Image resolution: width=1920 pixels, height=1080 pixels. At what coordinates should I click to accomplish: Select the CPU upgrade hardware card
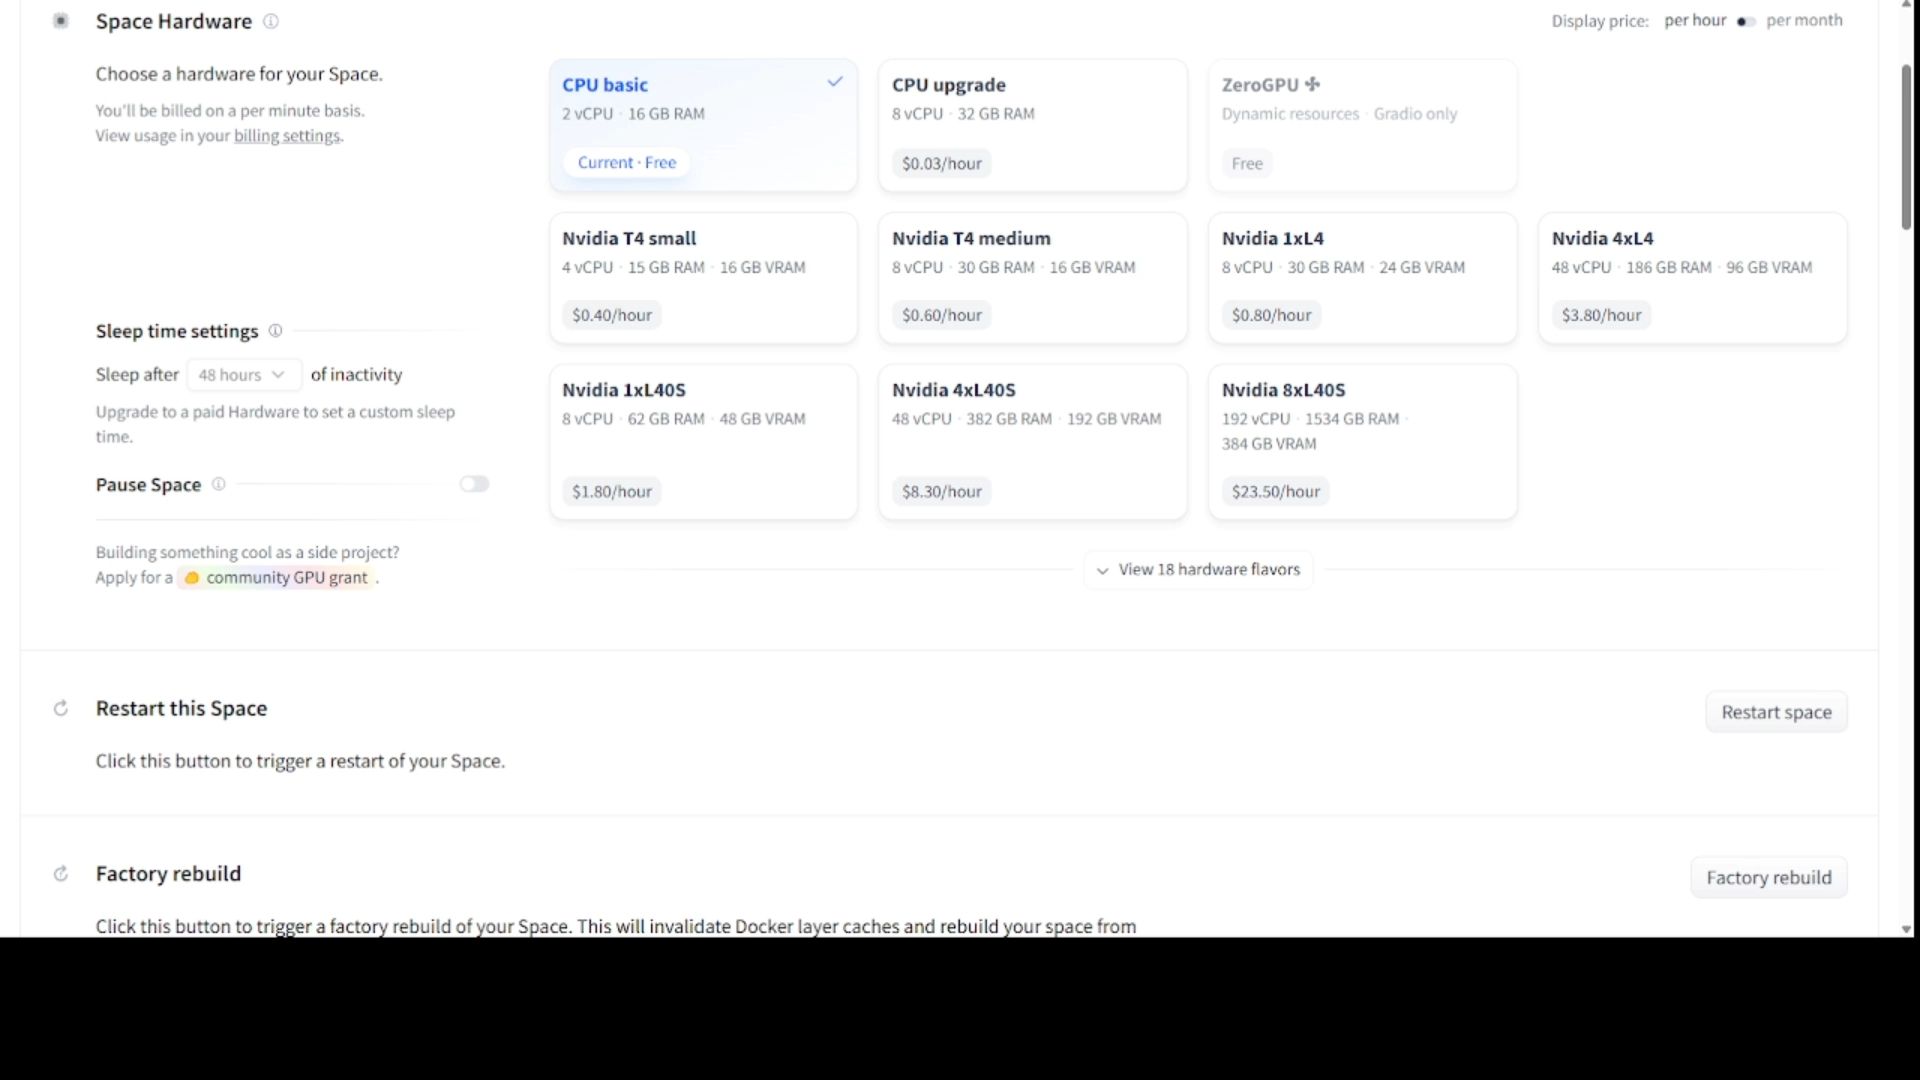(1032, 125)
